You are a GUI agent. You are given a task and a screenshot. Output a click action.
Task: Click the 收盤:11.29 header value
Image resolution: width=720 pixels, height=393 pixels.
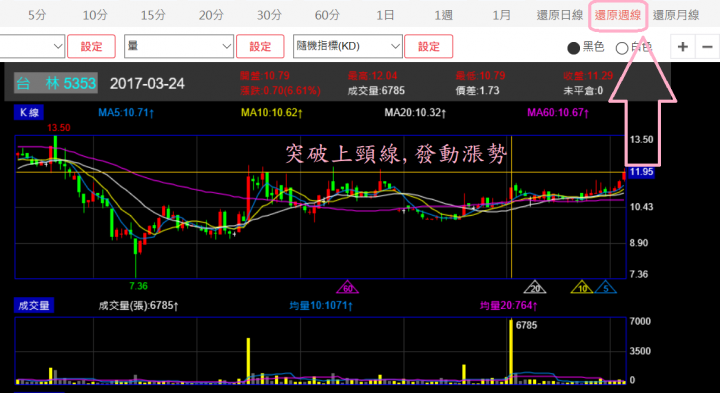click(588, 75)
